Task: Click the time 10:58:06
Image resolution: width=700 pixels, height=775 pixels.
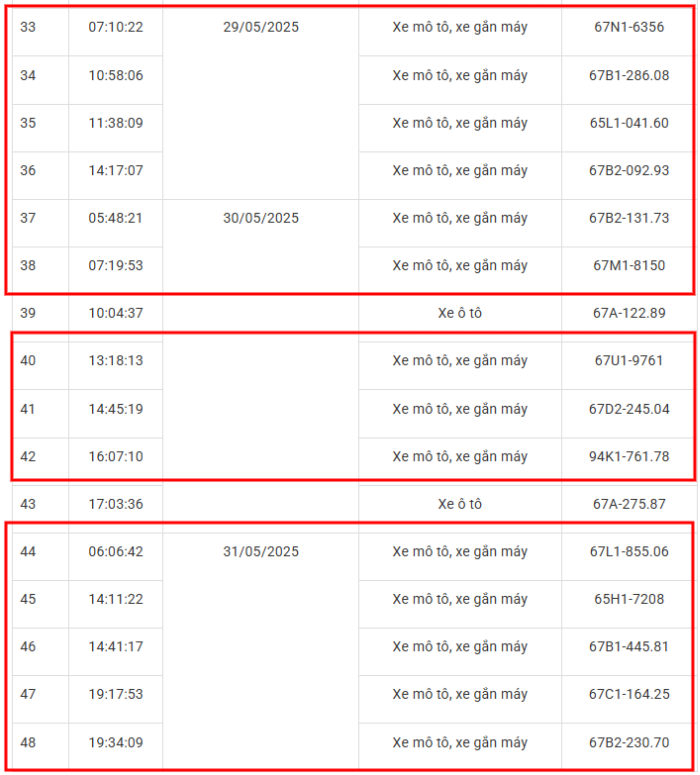Action: [x=115, y=75]
